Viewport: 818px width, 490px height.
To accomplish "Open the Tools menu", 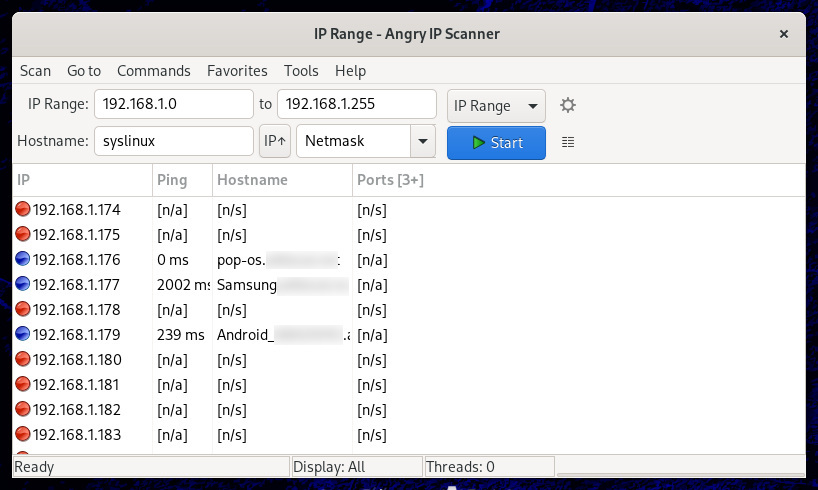I will click(301, 71).
